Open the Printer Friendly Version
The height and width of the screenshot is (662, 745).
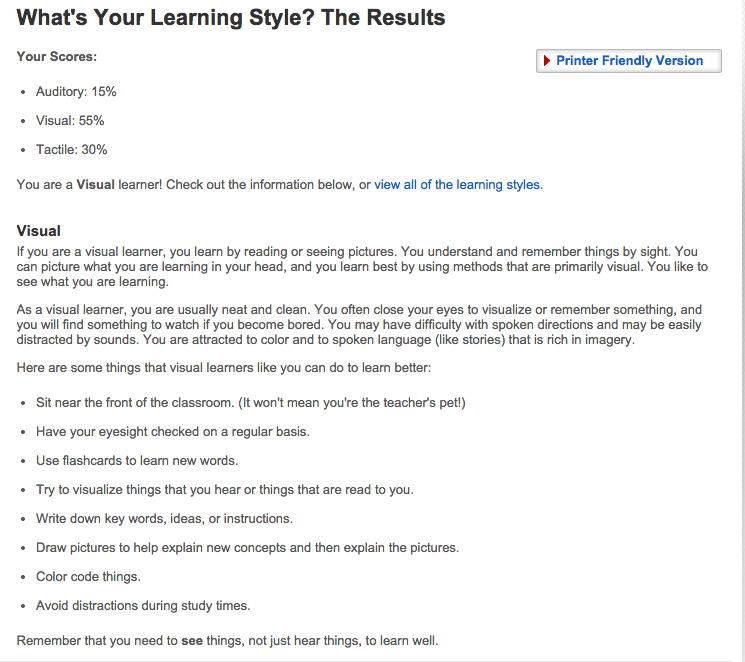pos(629,61)
